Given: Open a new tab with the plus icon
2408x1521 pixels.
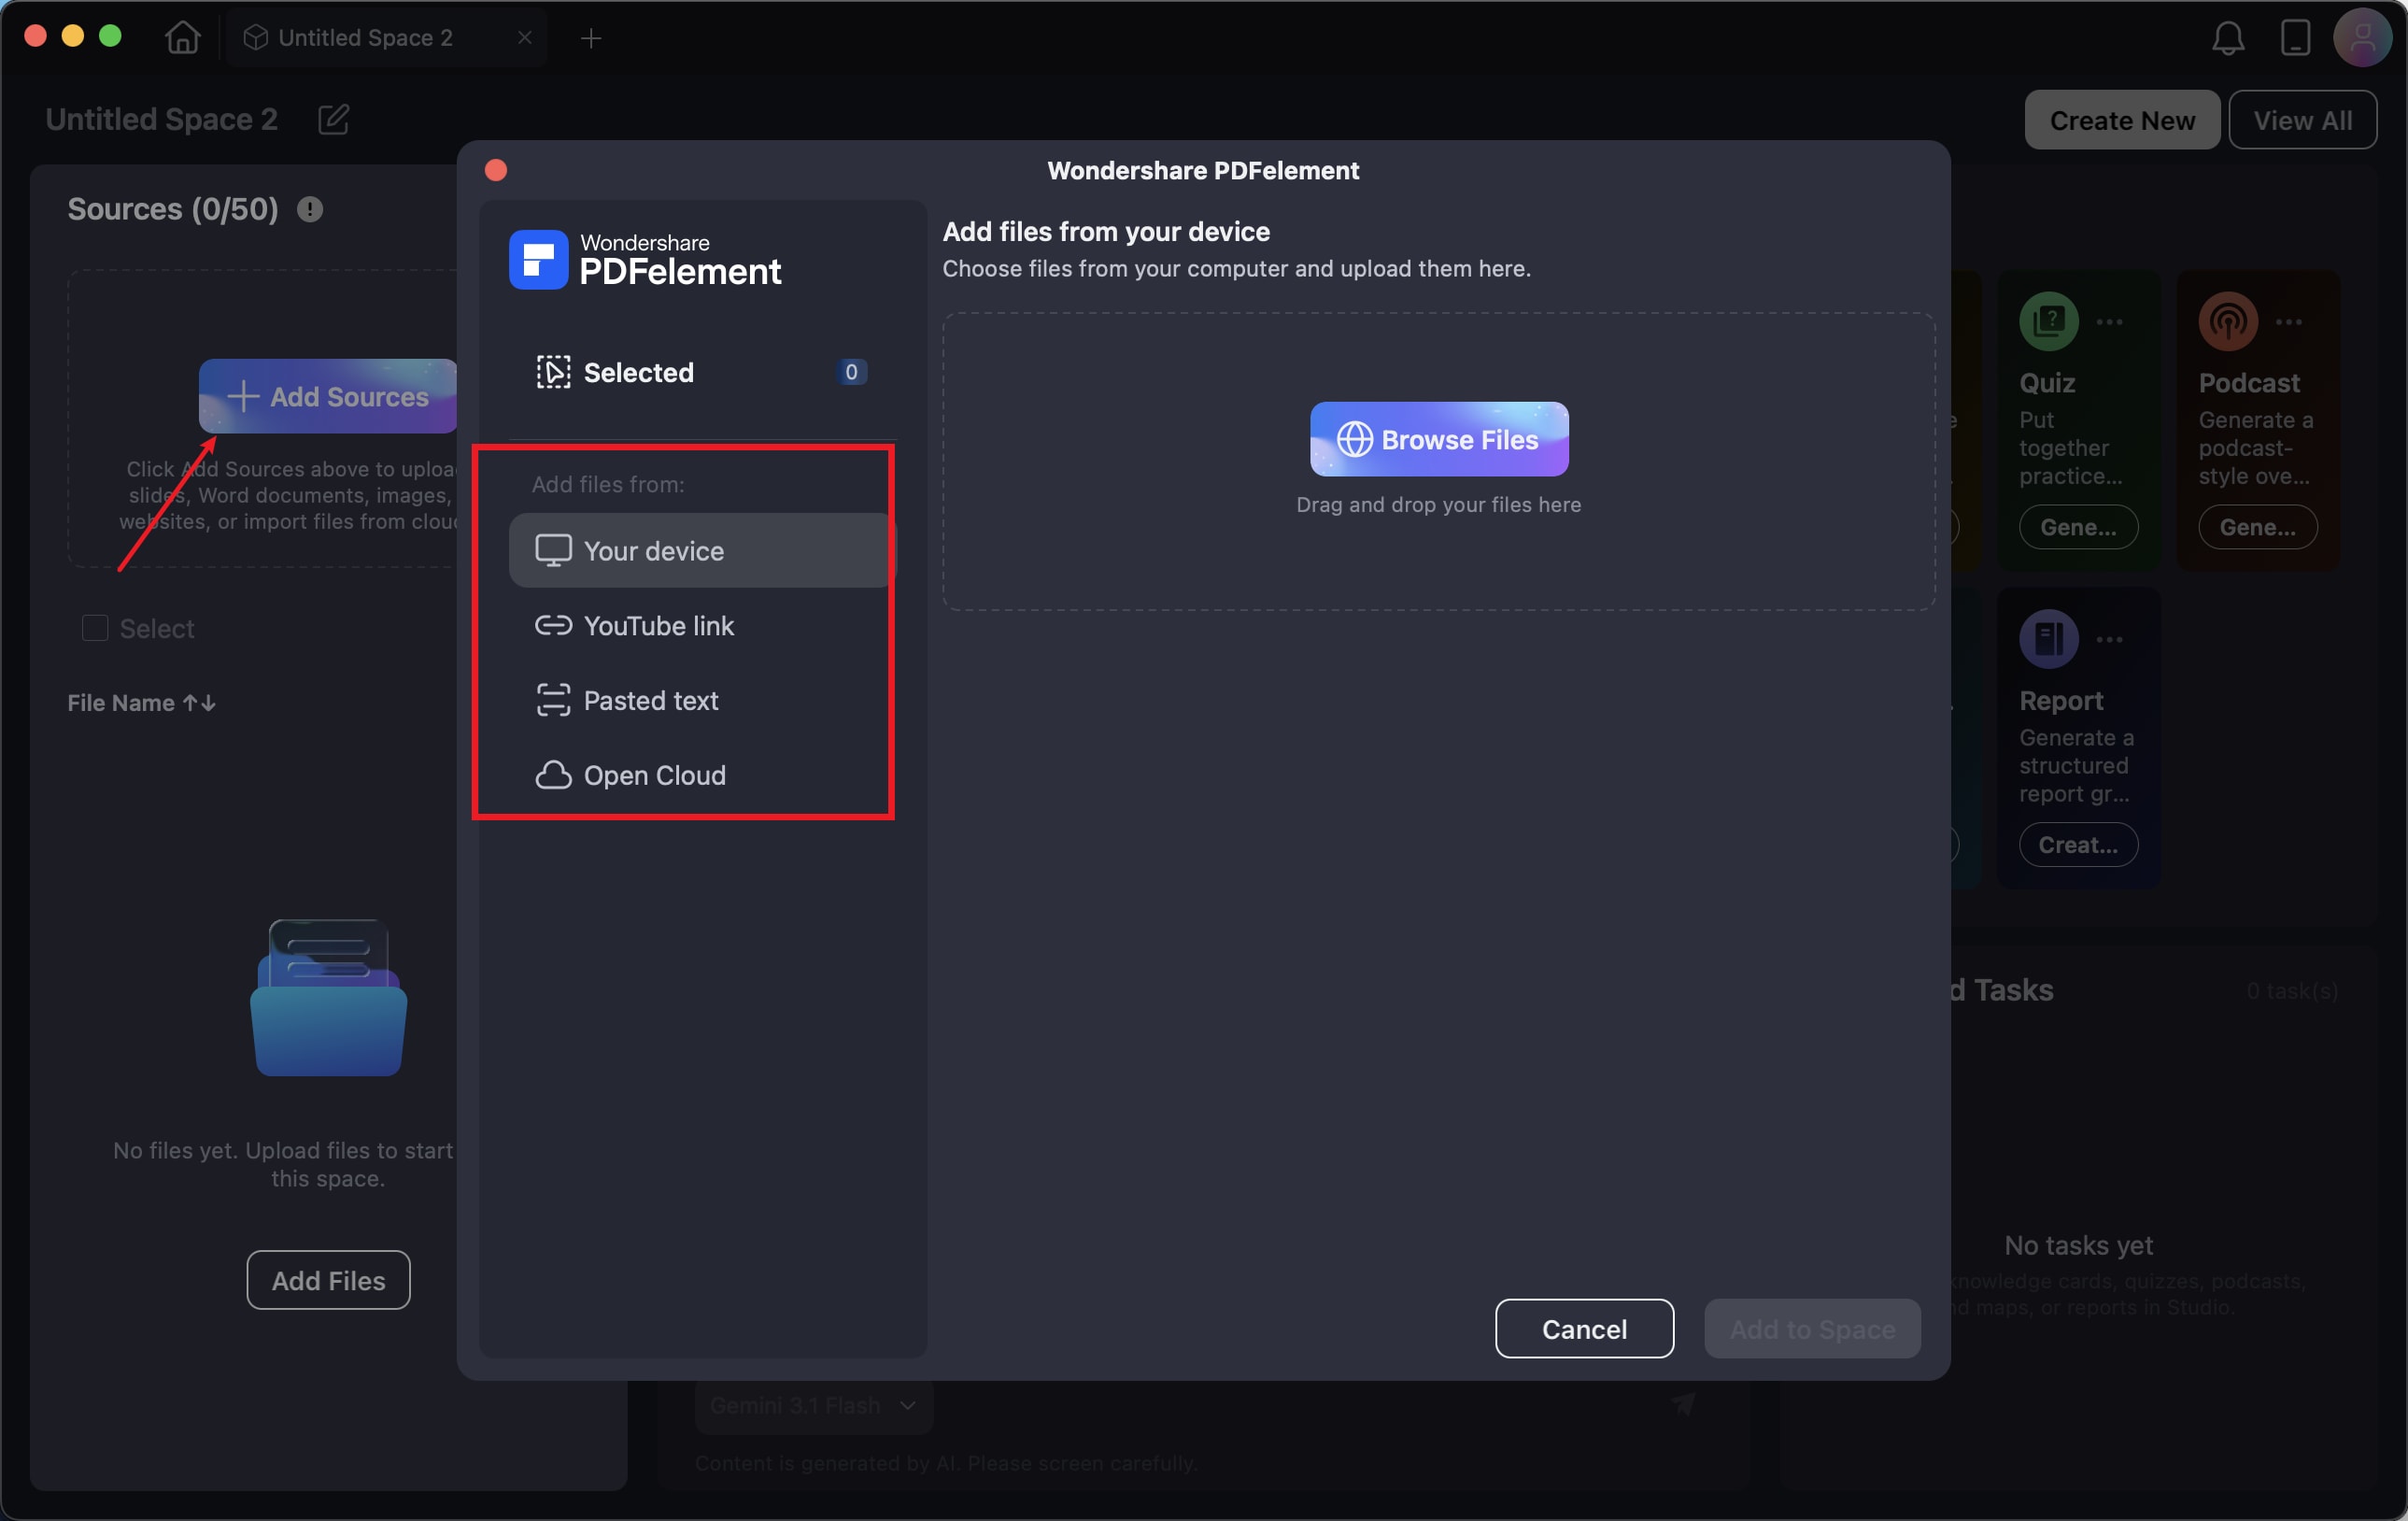Looking at the screenshot, I should pyautogui.click(x=591, y=38).
